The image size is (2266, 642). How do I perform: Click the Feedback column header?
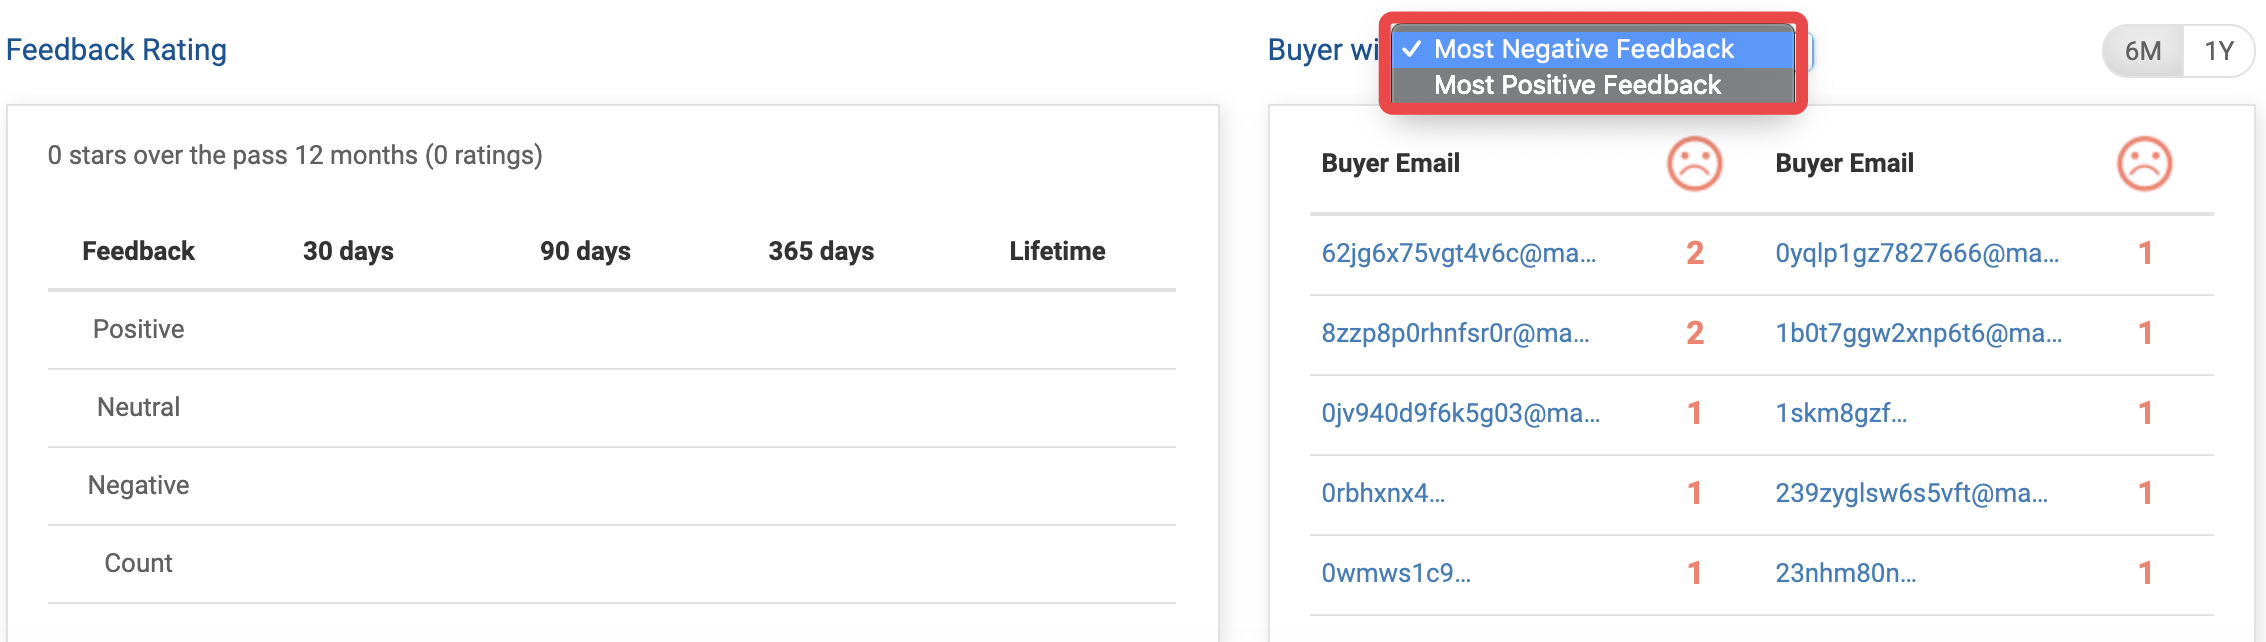coord(138,251)
